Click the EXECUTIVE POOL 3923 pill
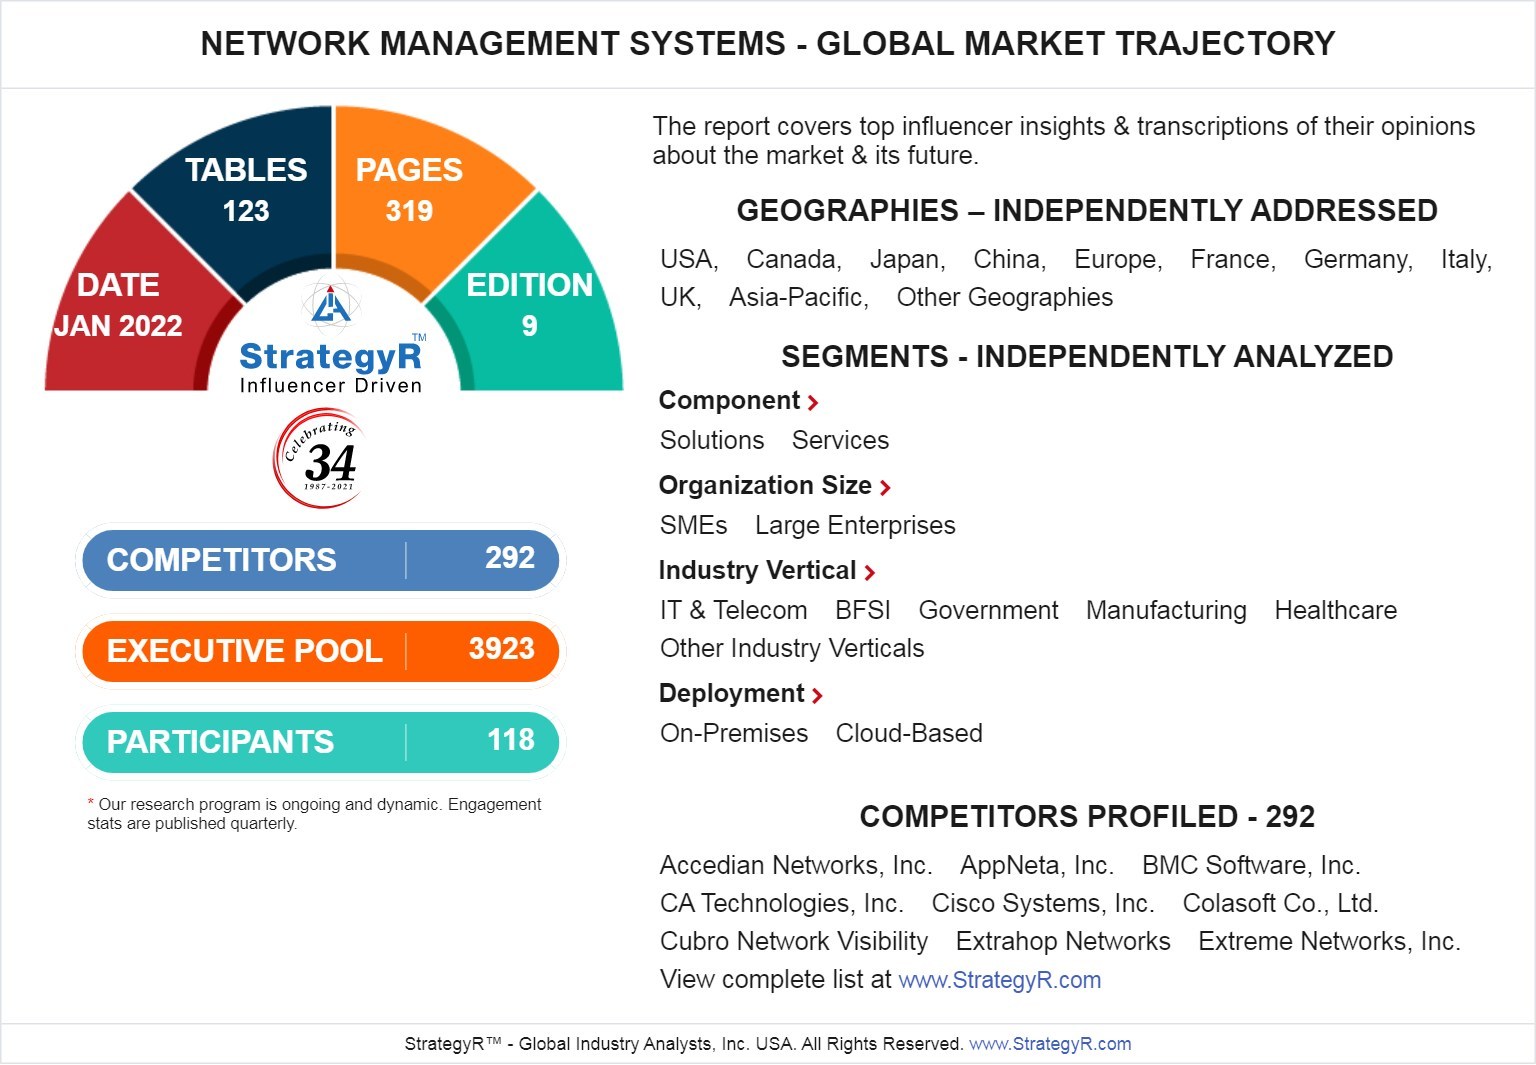The width and height of the screenshot is (1536, 1065). pos(321,650)
